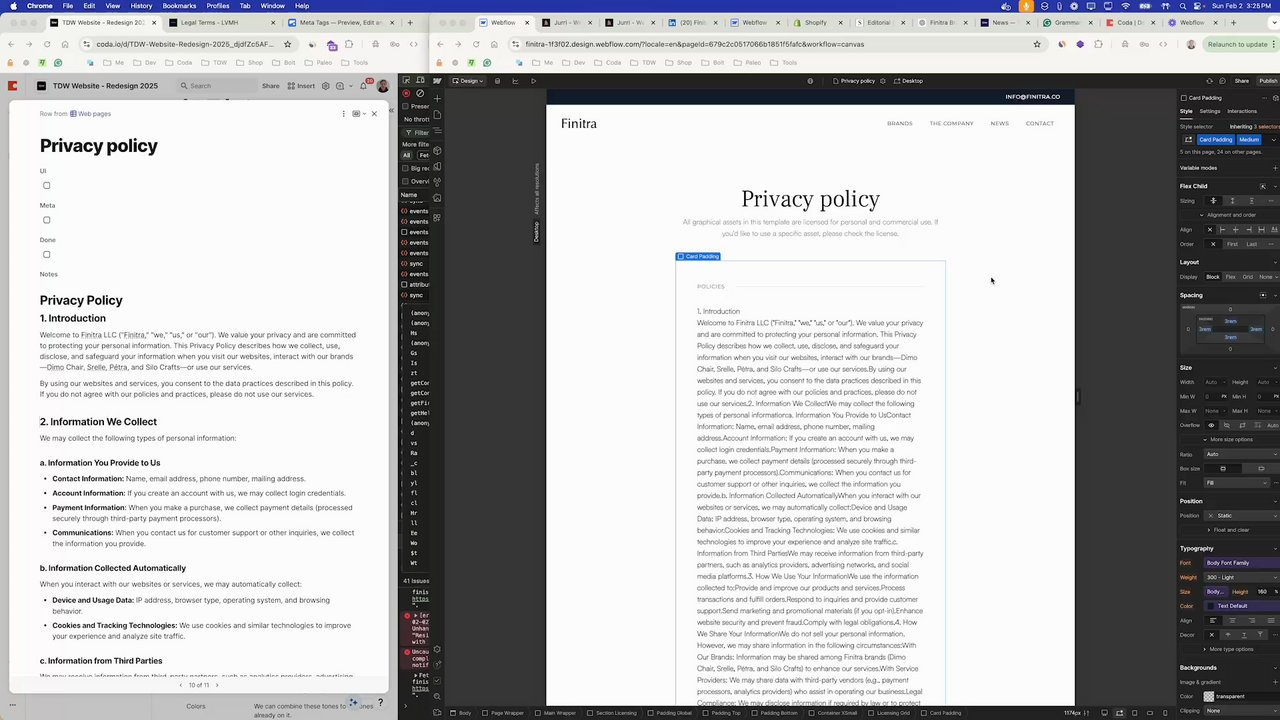Click the transparent background color swatch
1280x720 pixels.
coord(1209,697)
